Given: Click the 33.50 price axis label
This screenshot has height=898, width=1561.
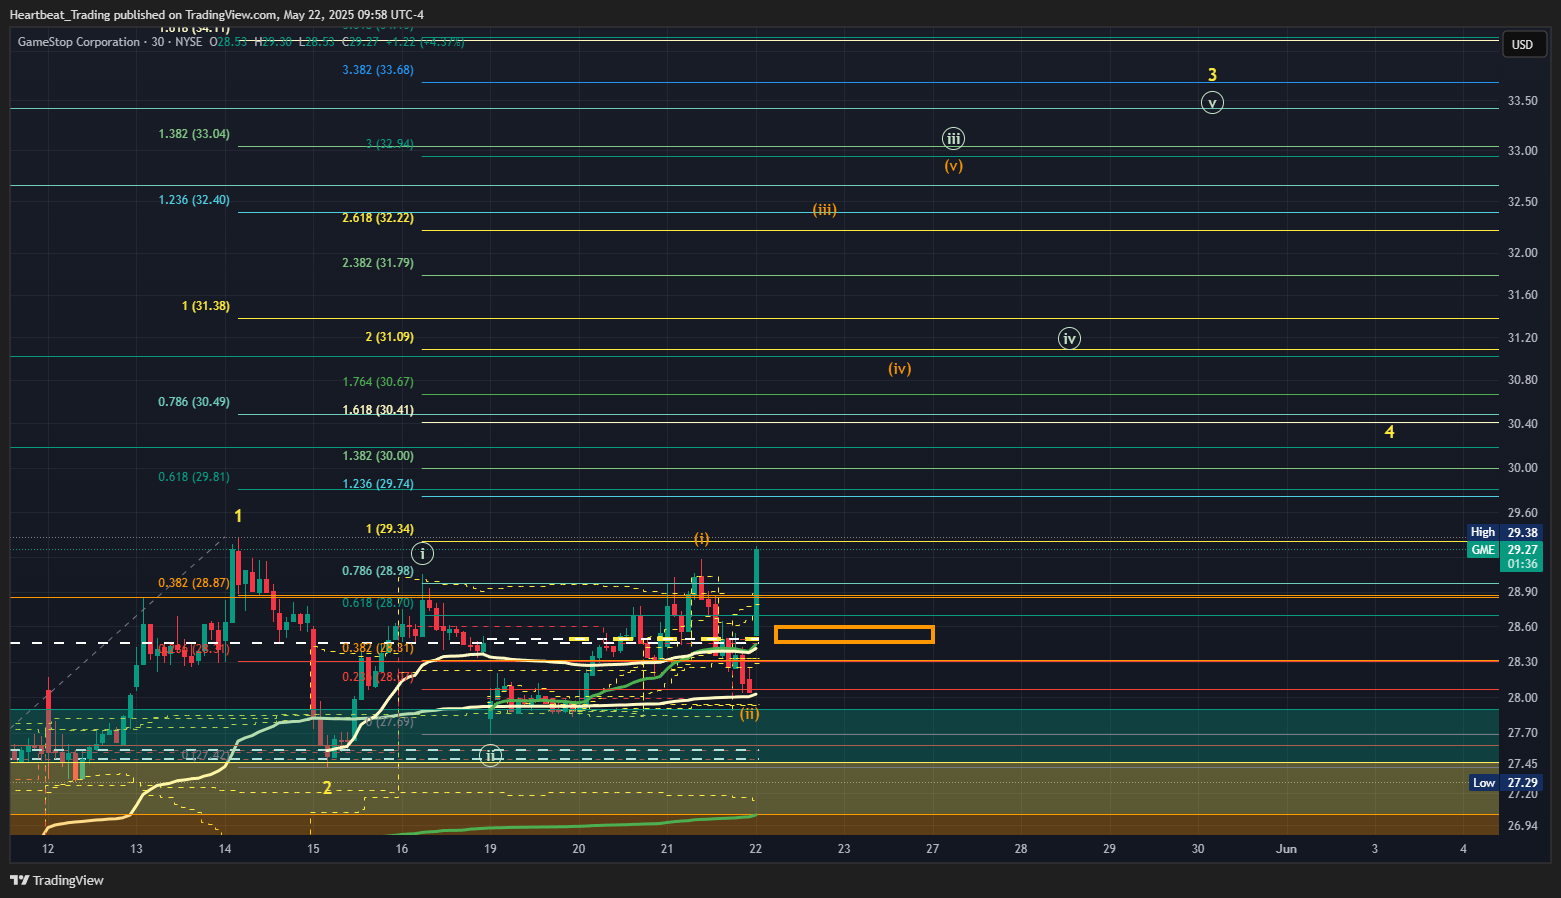Looking at the screenshot, I should coord(1522,102).
